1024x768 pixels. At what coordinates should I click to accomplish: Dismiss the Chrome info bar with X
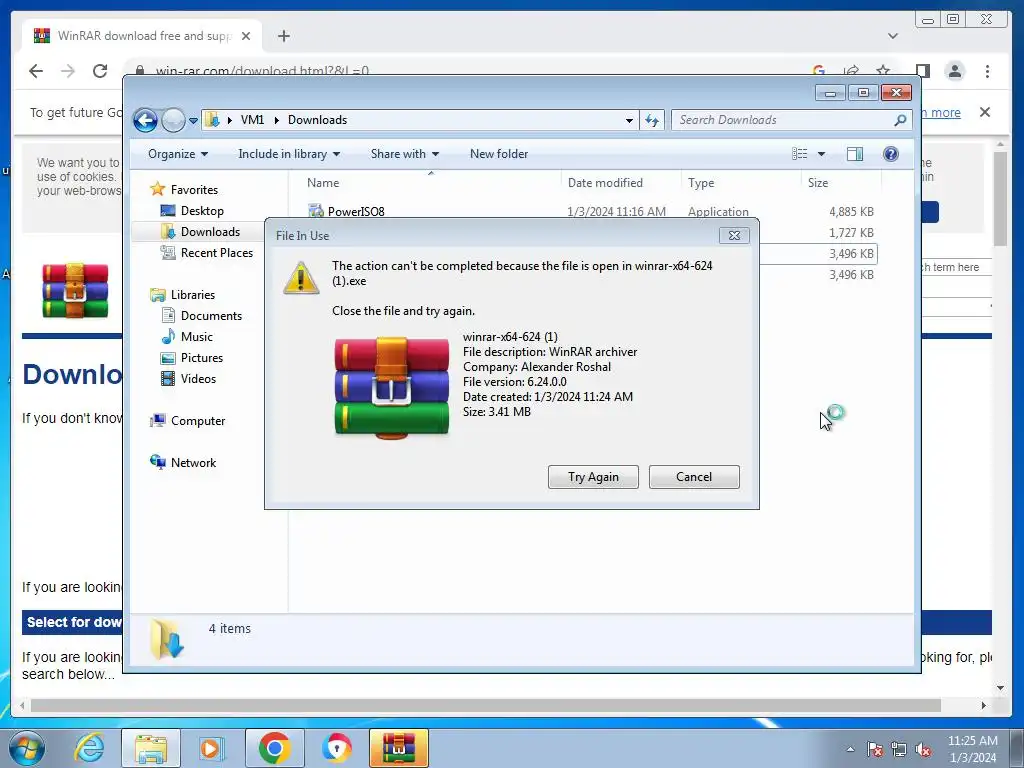tap(985, 112)
